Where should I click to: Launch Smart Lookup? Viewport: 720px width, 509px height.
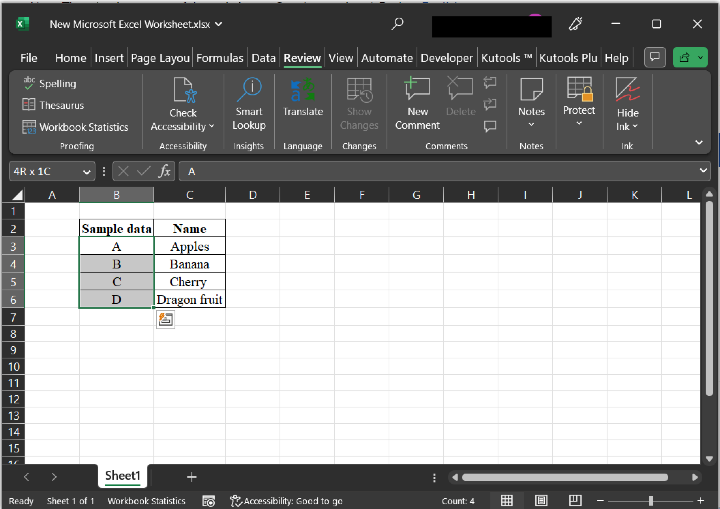coord(249,103)
